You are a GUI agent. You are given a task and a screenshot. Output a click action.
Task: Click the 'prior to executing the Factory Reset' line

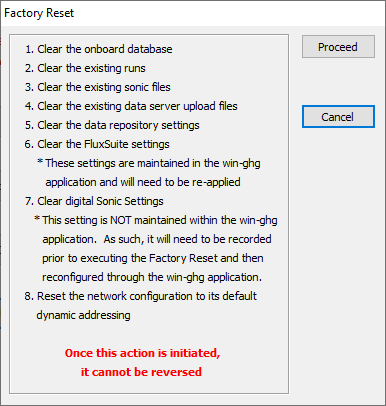(x=153, y=258)
